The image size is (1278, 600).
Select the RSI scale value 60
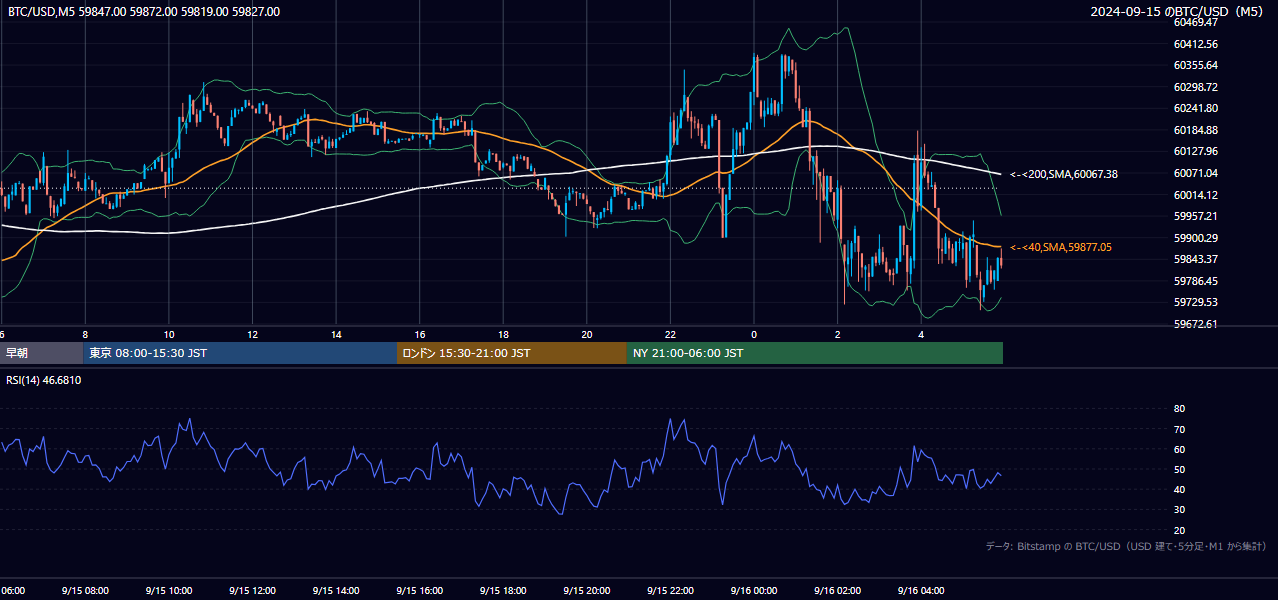point(1179,449)
